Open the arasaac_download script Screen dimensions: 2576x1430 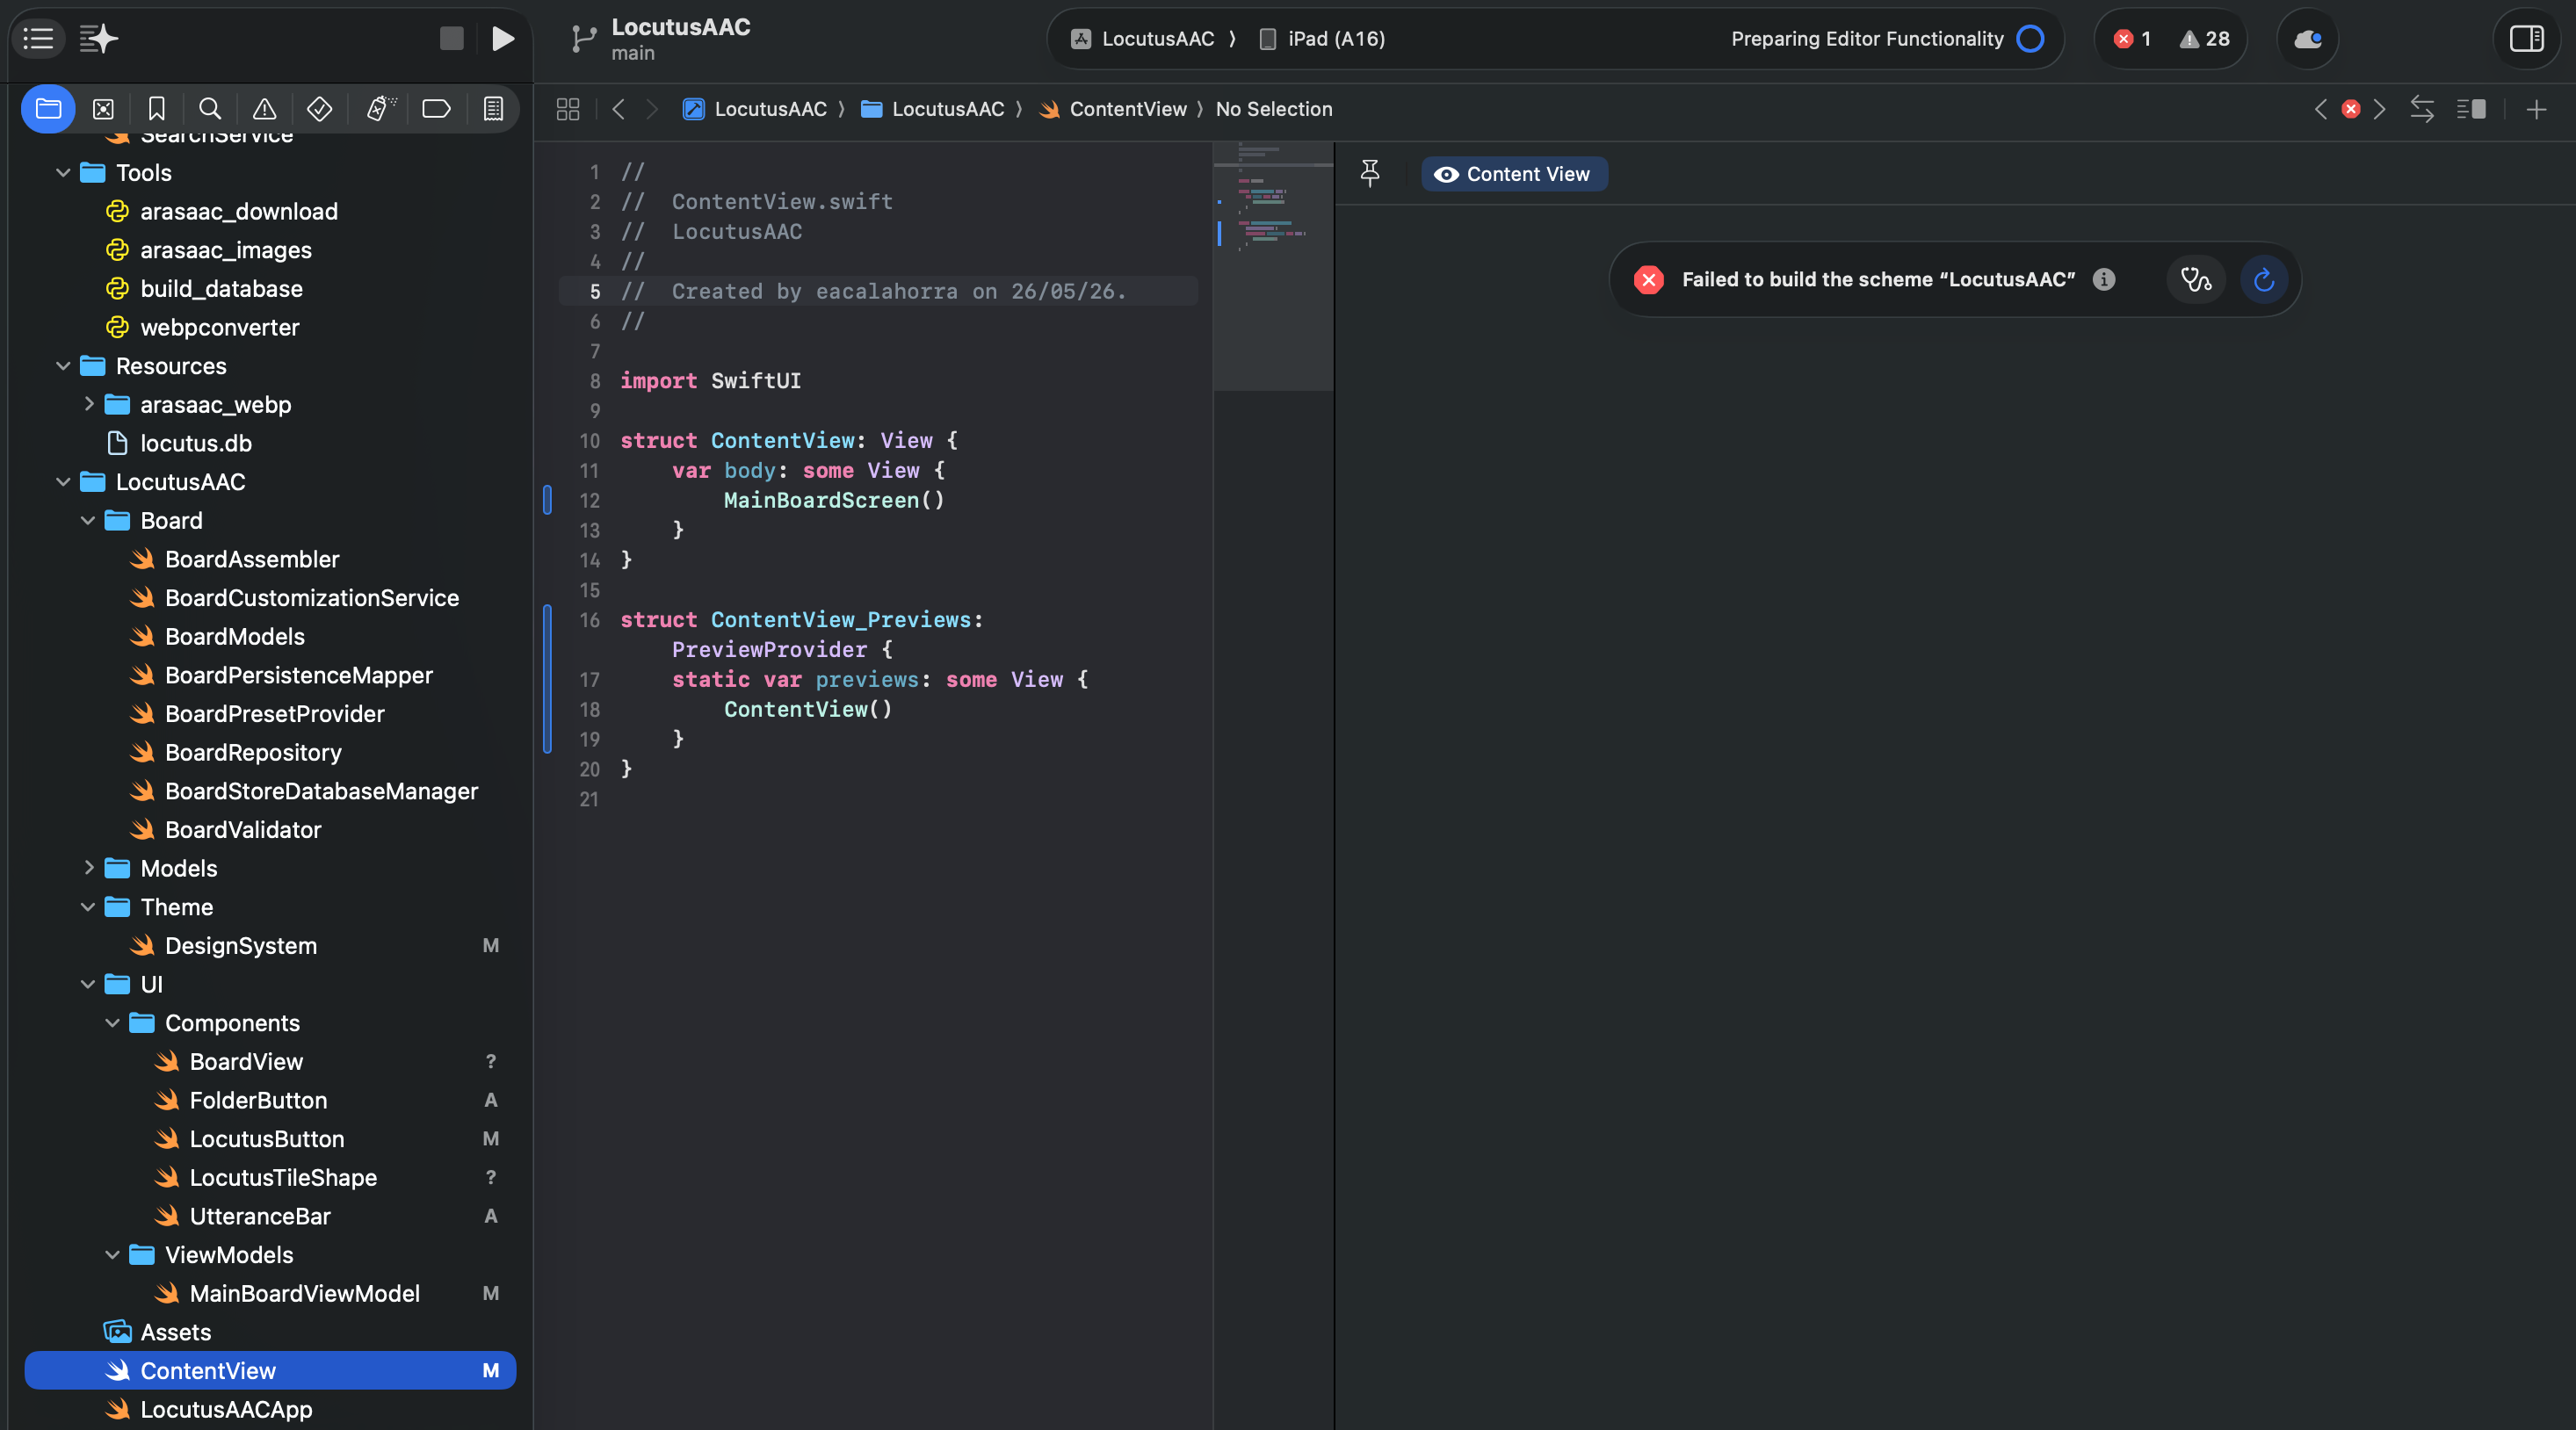coord(238,211)
